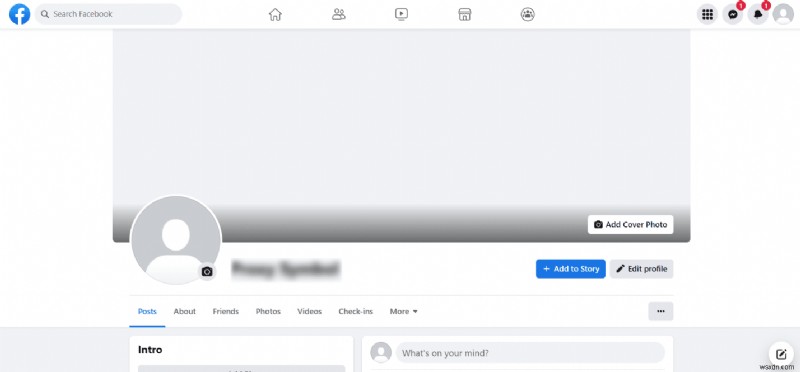Image resolution: width=800 pixels, height=372 pixels.
Task: Open the Friends icon in top navigation
Action: tap(338, 14)
